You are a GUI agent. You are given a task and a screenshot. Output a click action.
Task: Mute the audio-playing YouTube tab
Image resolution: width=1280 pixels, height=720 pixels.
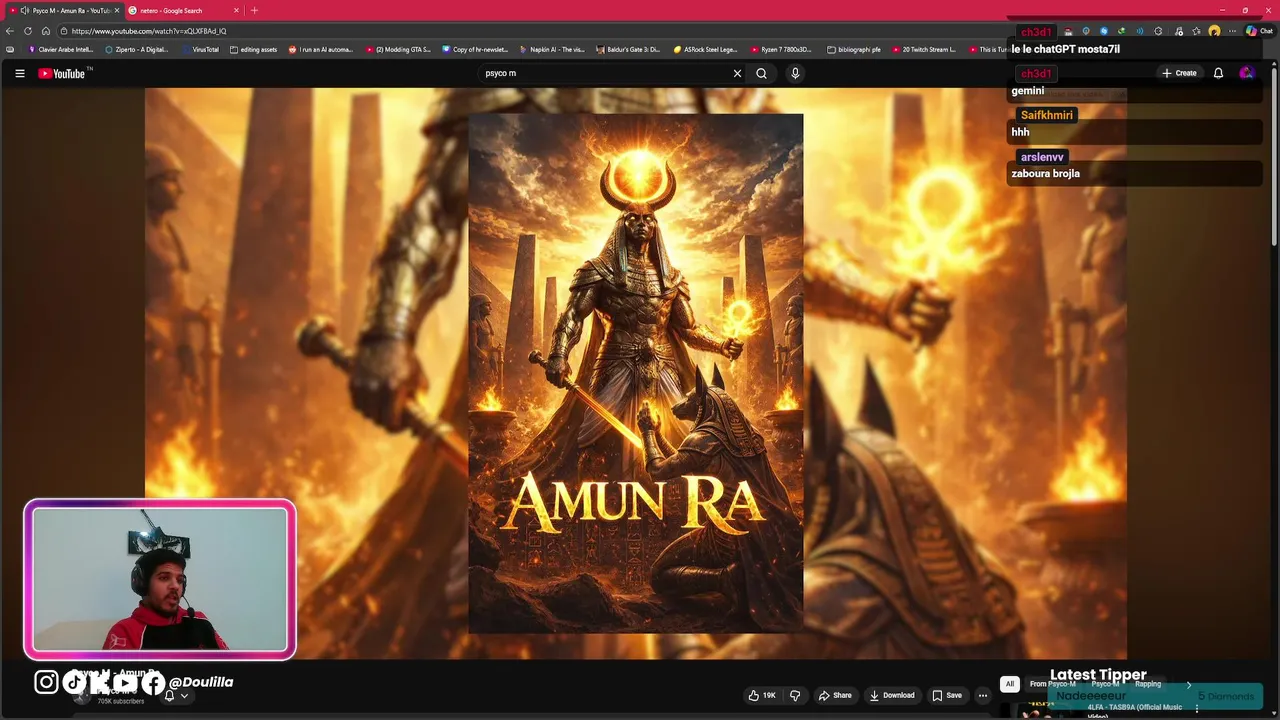click(24, 10)
